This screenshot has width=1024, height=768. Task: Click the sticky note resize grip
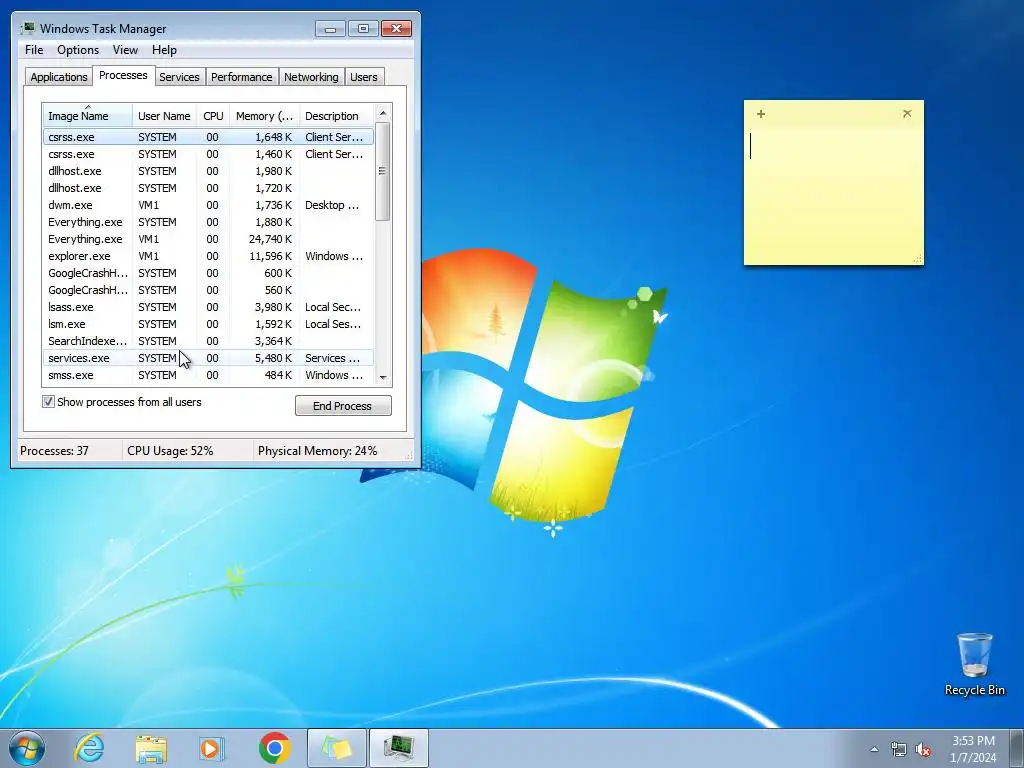point(918,259)
